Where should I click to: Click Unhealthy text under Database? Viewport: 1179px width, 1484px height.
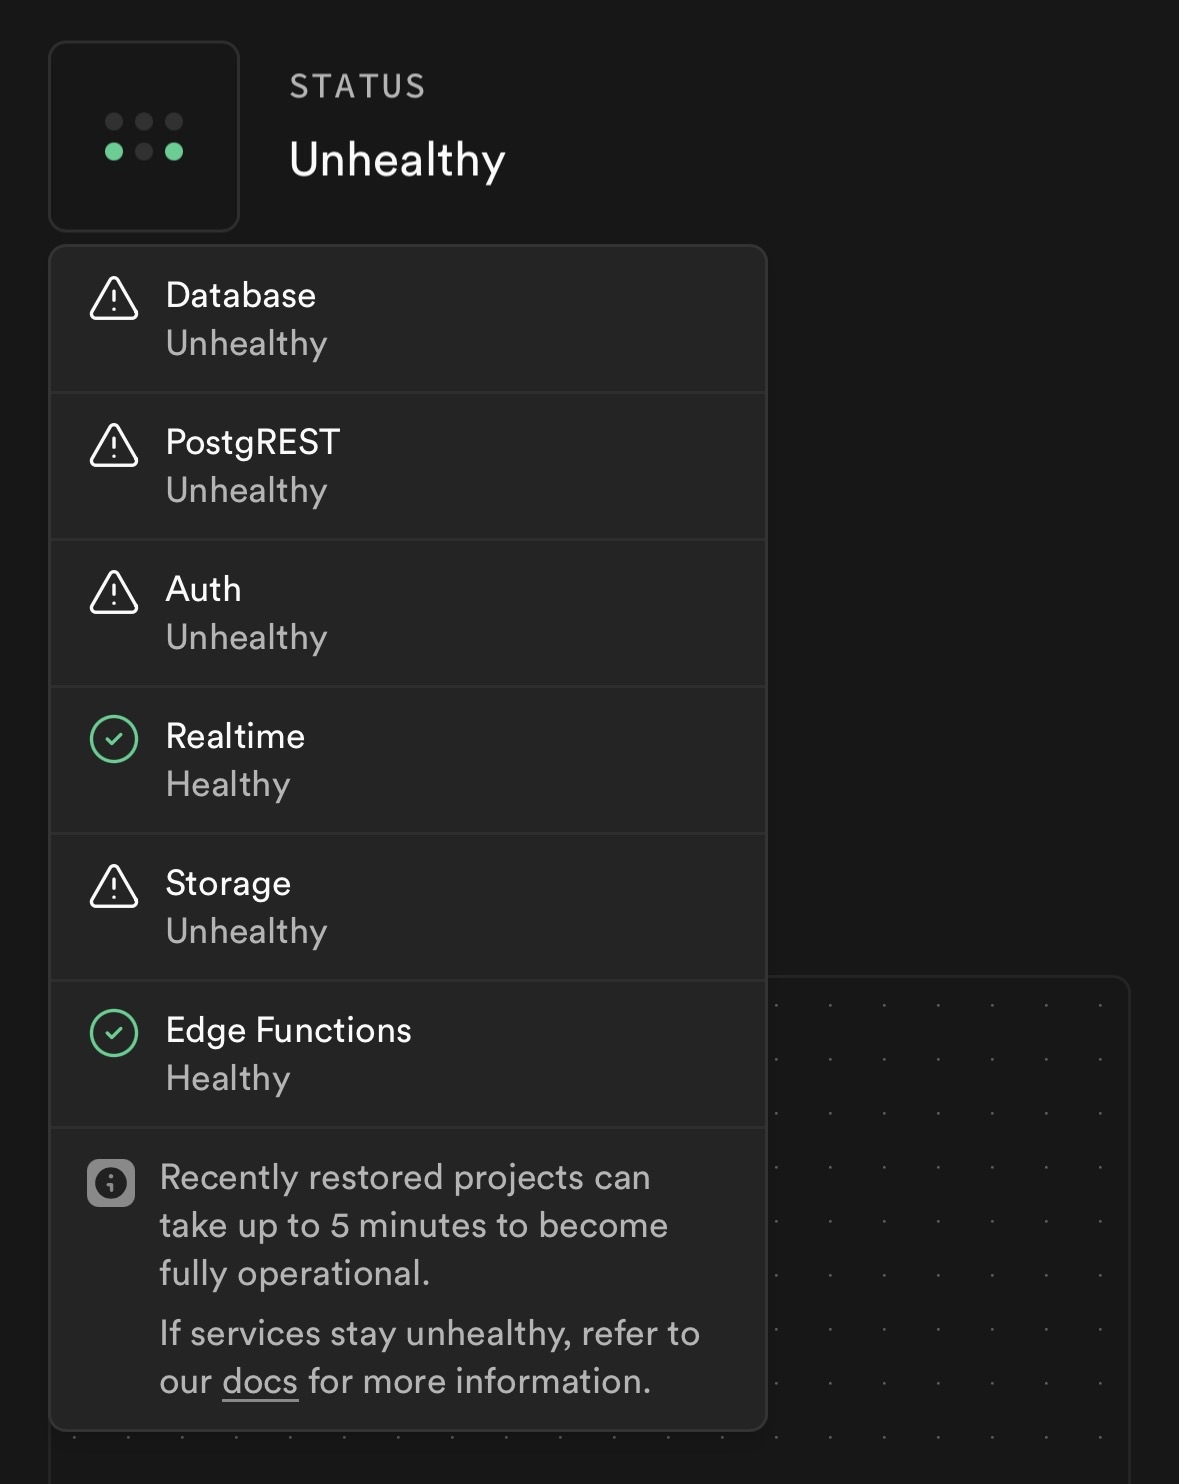click(x=246, y=343)
